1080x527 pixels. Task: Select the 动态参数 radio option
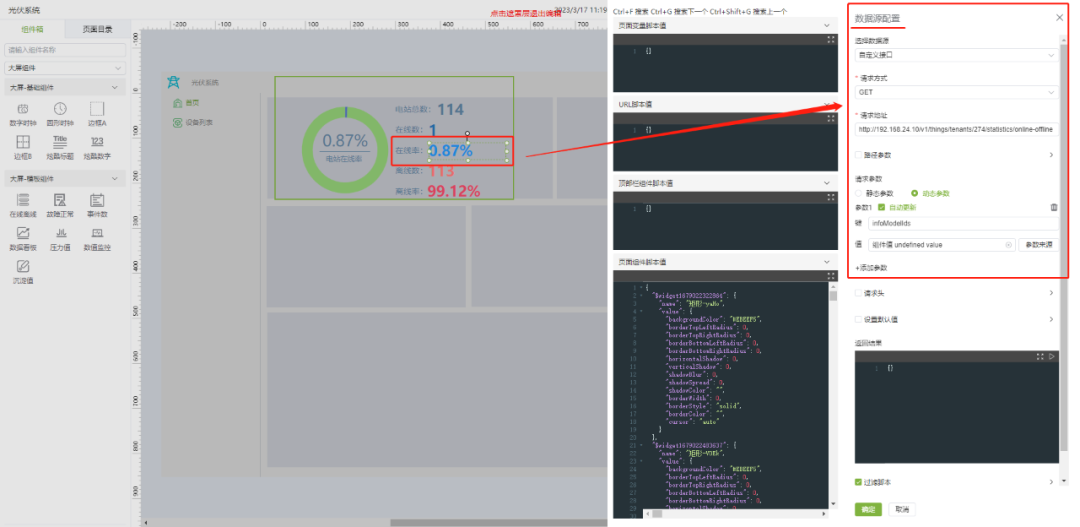915,193
